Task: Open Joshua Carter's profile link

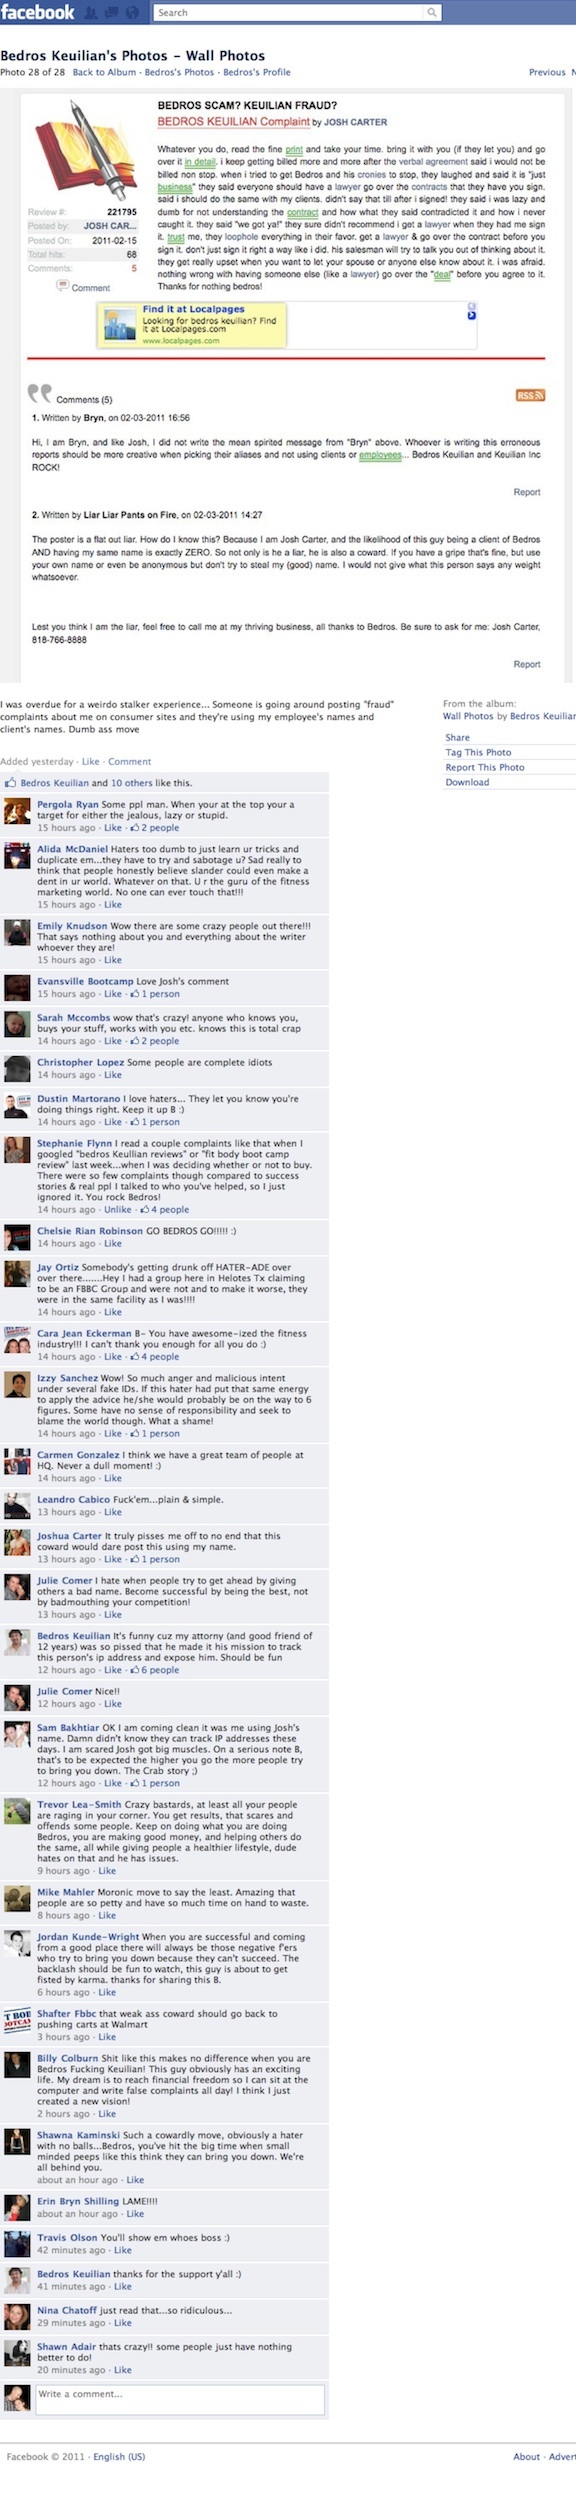Action: [69, 1535]
